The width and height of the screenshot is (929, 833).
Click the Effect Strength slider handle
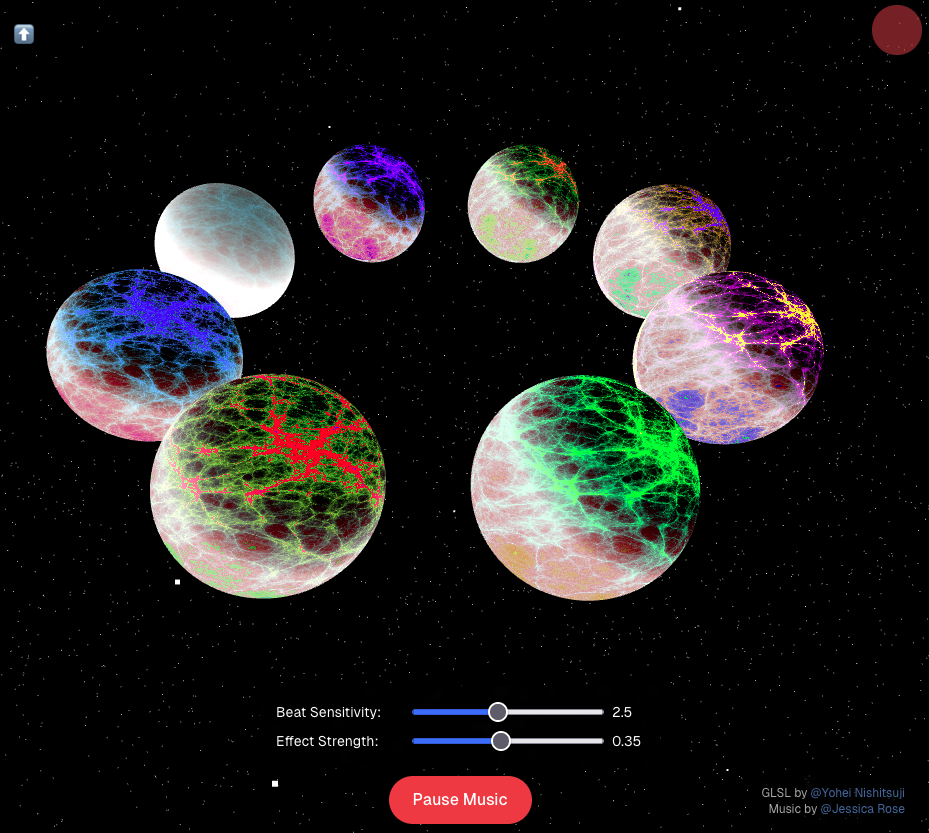(x=500, y=741)
